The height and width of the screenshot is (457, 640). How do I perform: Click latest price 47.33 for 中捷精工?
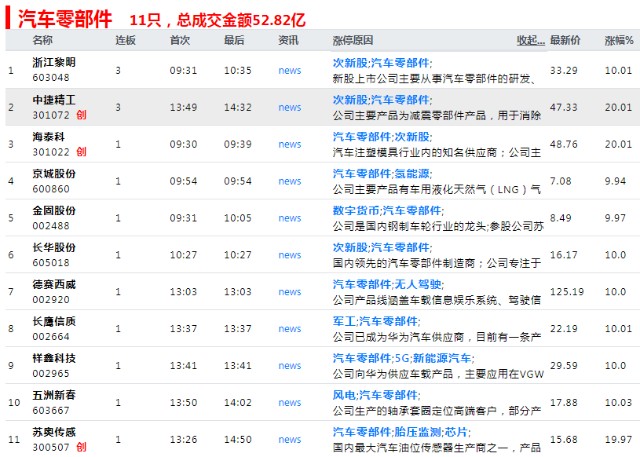click(x=564, y=107)
